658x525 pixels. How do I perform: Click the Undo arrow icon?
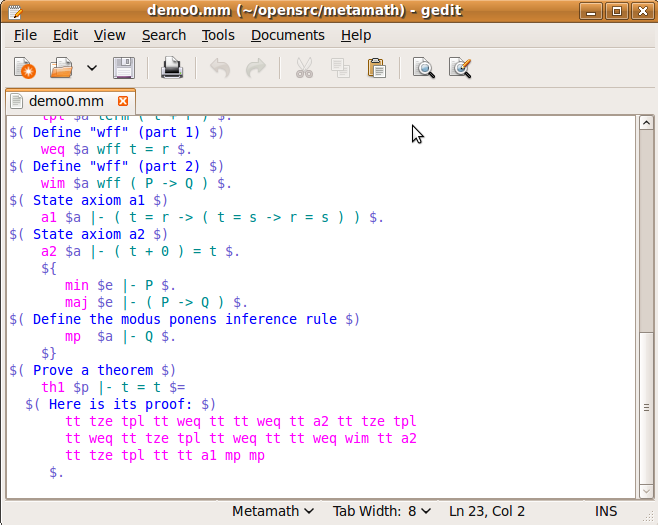tap(220, 68)
